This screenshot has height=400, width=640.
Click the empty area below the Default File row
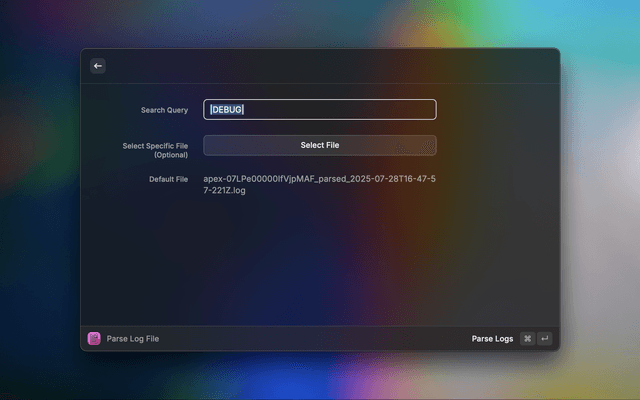click(320, 260)
